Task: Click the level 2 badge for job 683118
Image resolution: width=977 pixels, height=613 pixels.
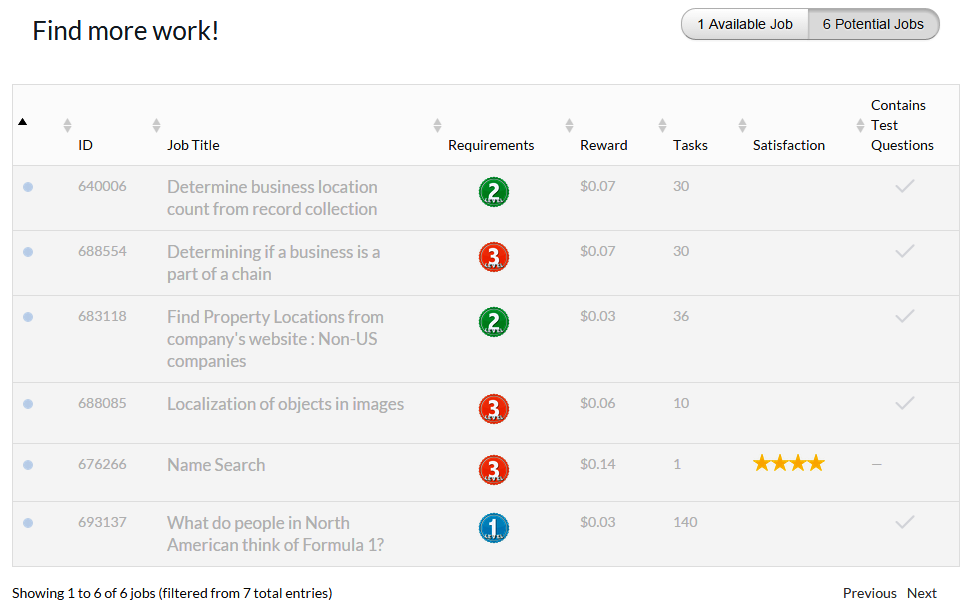Action: [493, 322]
